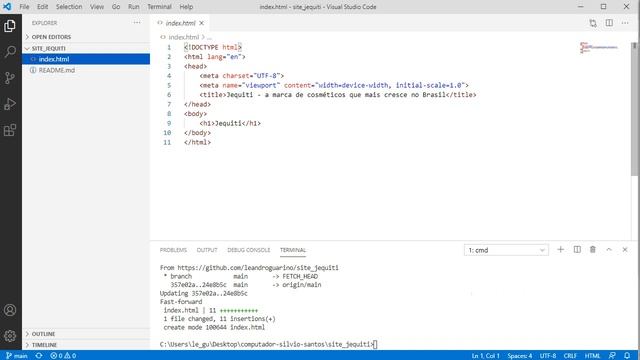640x360 pixels.
Task: Open the terminal selector dropdown 1: cmd
Action: pyautogui.click(x=506, y=250)
